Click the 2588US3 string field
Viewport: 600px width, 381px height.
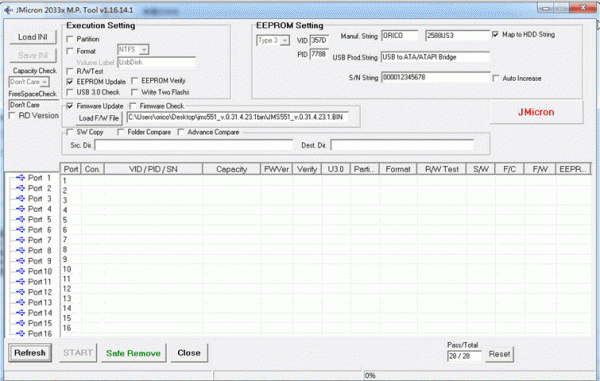point(457,36)
